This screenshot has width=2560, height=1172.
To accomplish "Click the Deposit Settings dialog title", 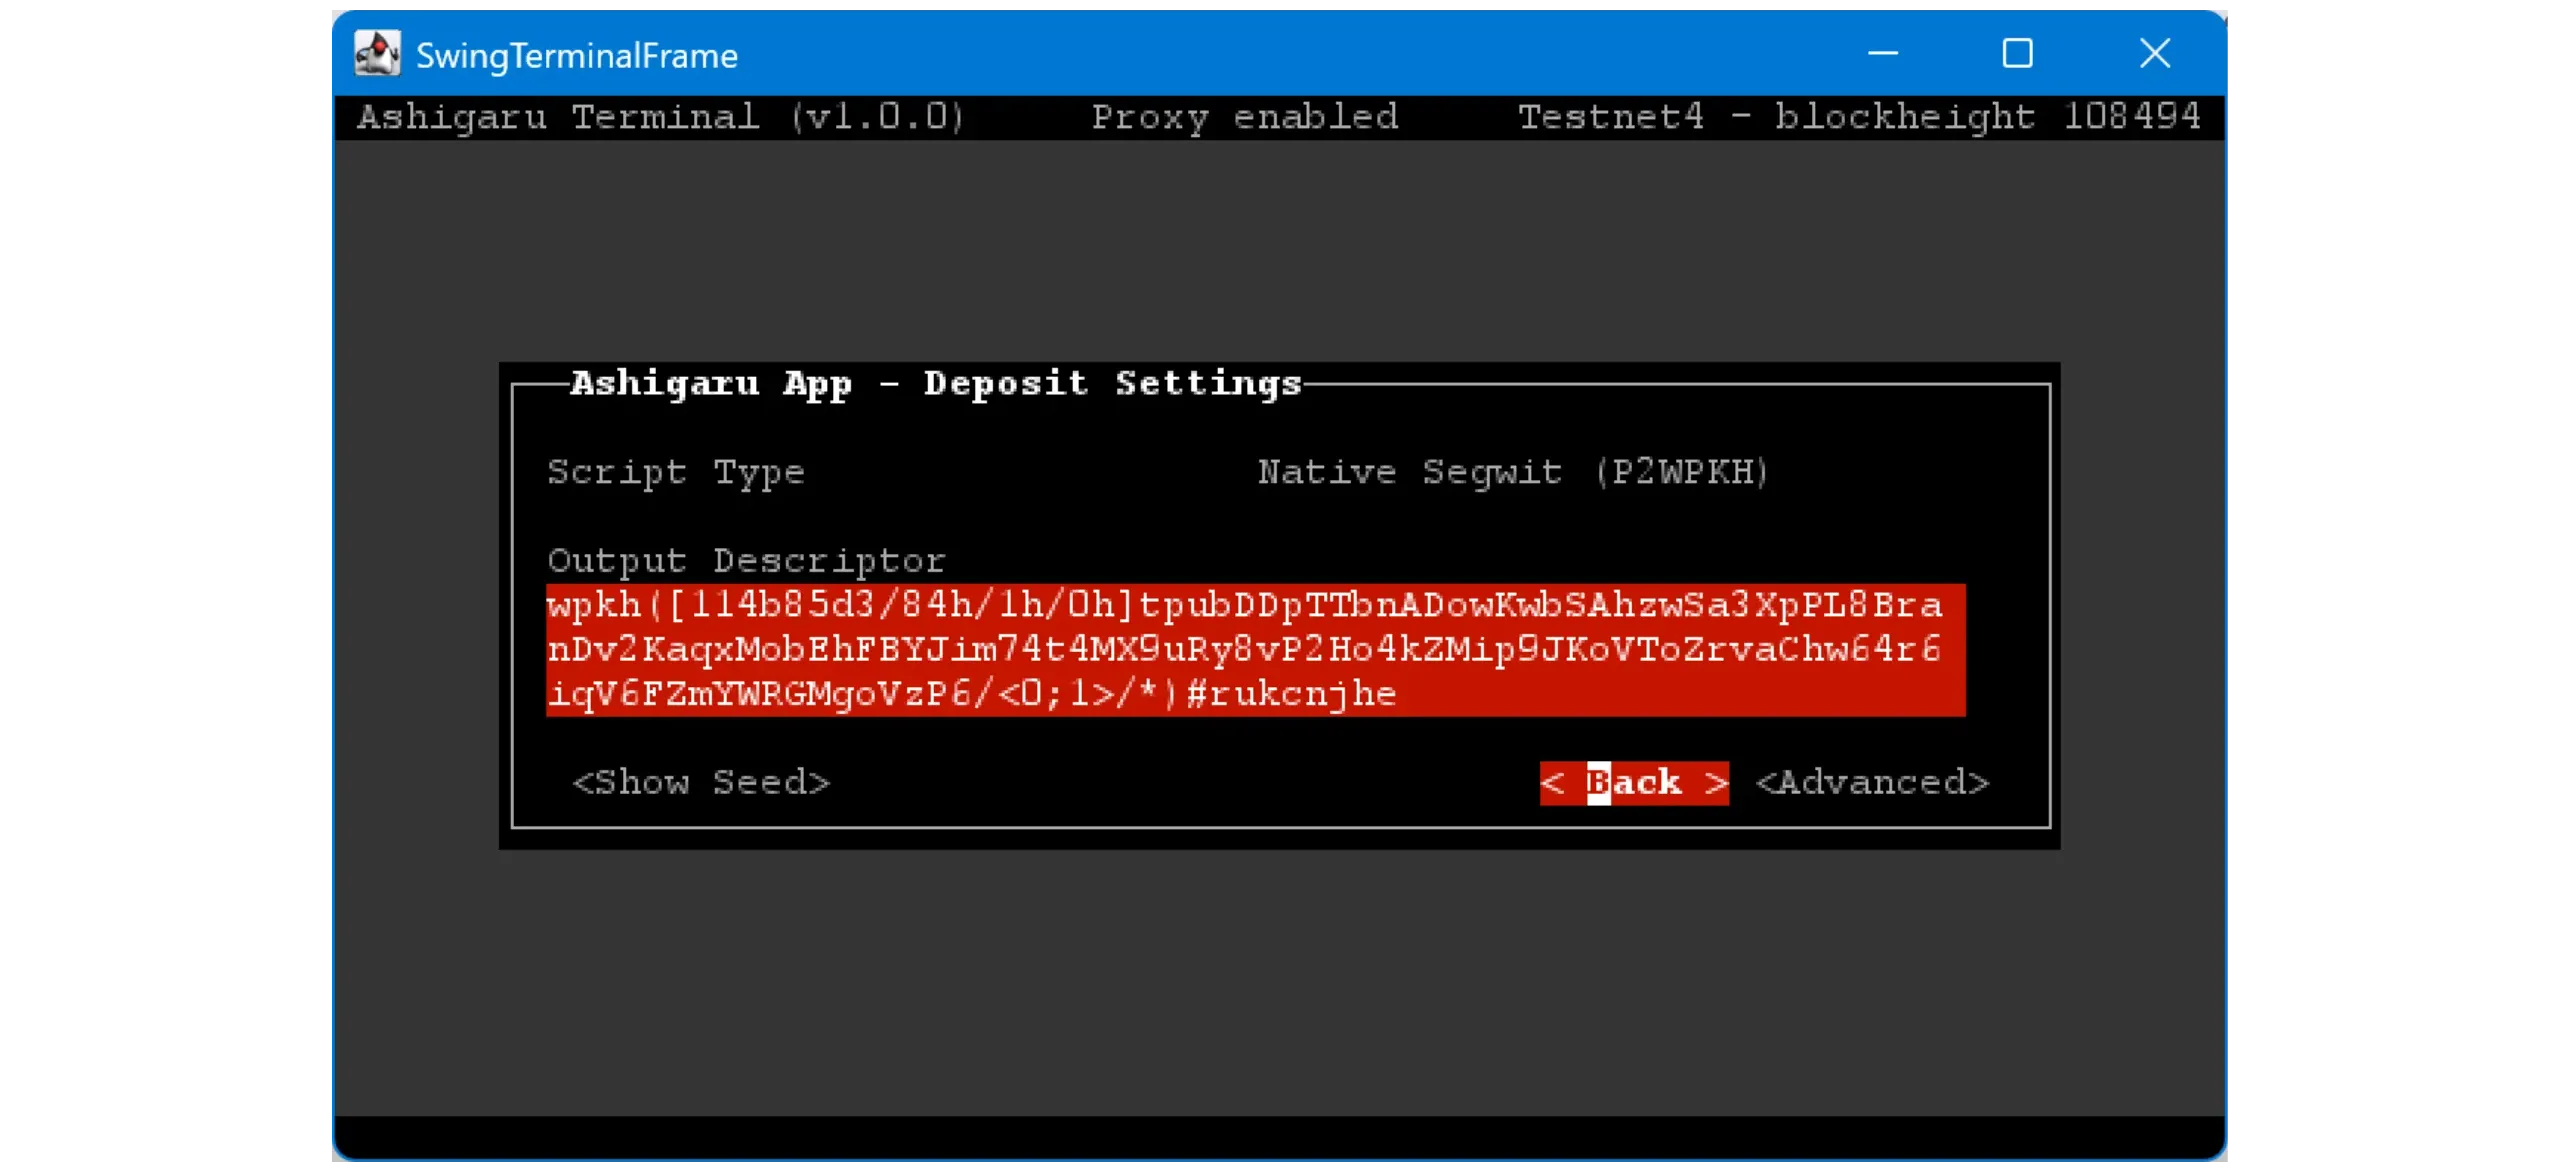I will click(935, 383).
